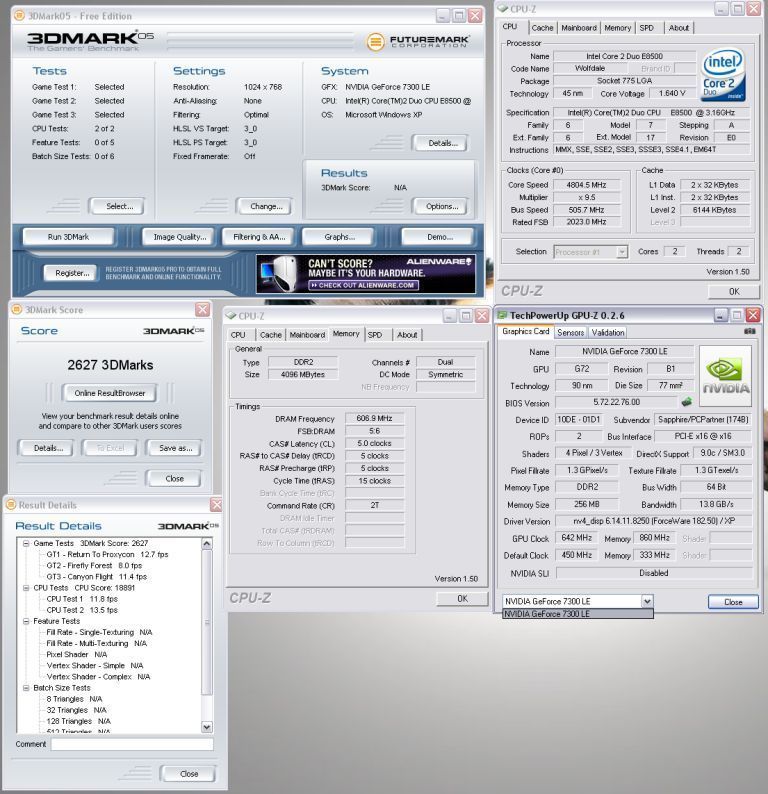Collapse the Game Tests tree node
This screenshot has width=768, height=794.
[25, 543]
